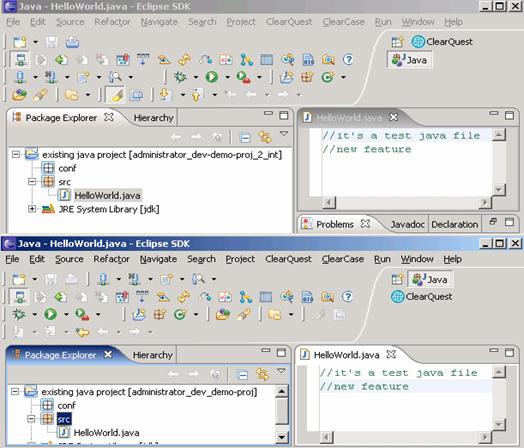Viewport: 524px width, 448px height.
Task: Open the Run dropdown arrow in the bottom window
Action: point(66,315)
